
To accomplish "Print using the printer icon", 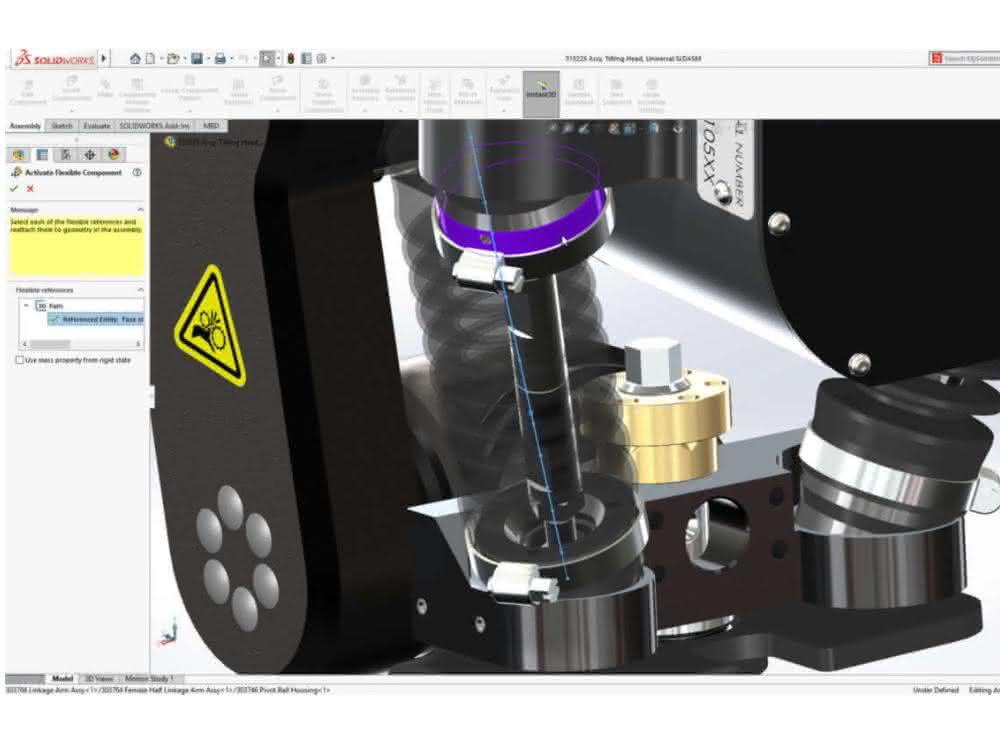I will click(x=220, y=59).
